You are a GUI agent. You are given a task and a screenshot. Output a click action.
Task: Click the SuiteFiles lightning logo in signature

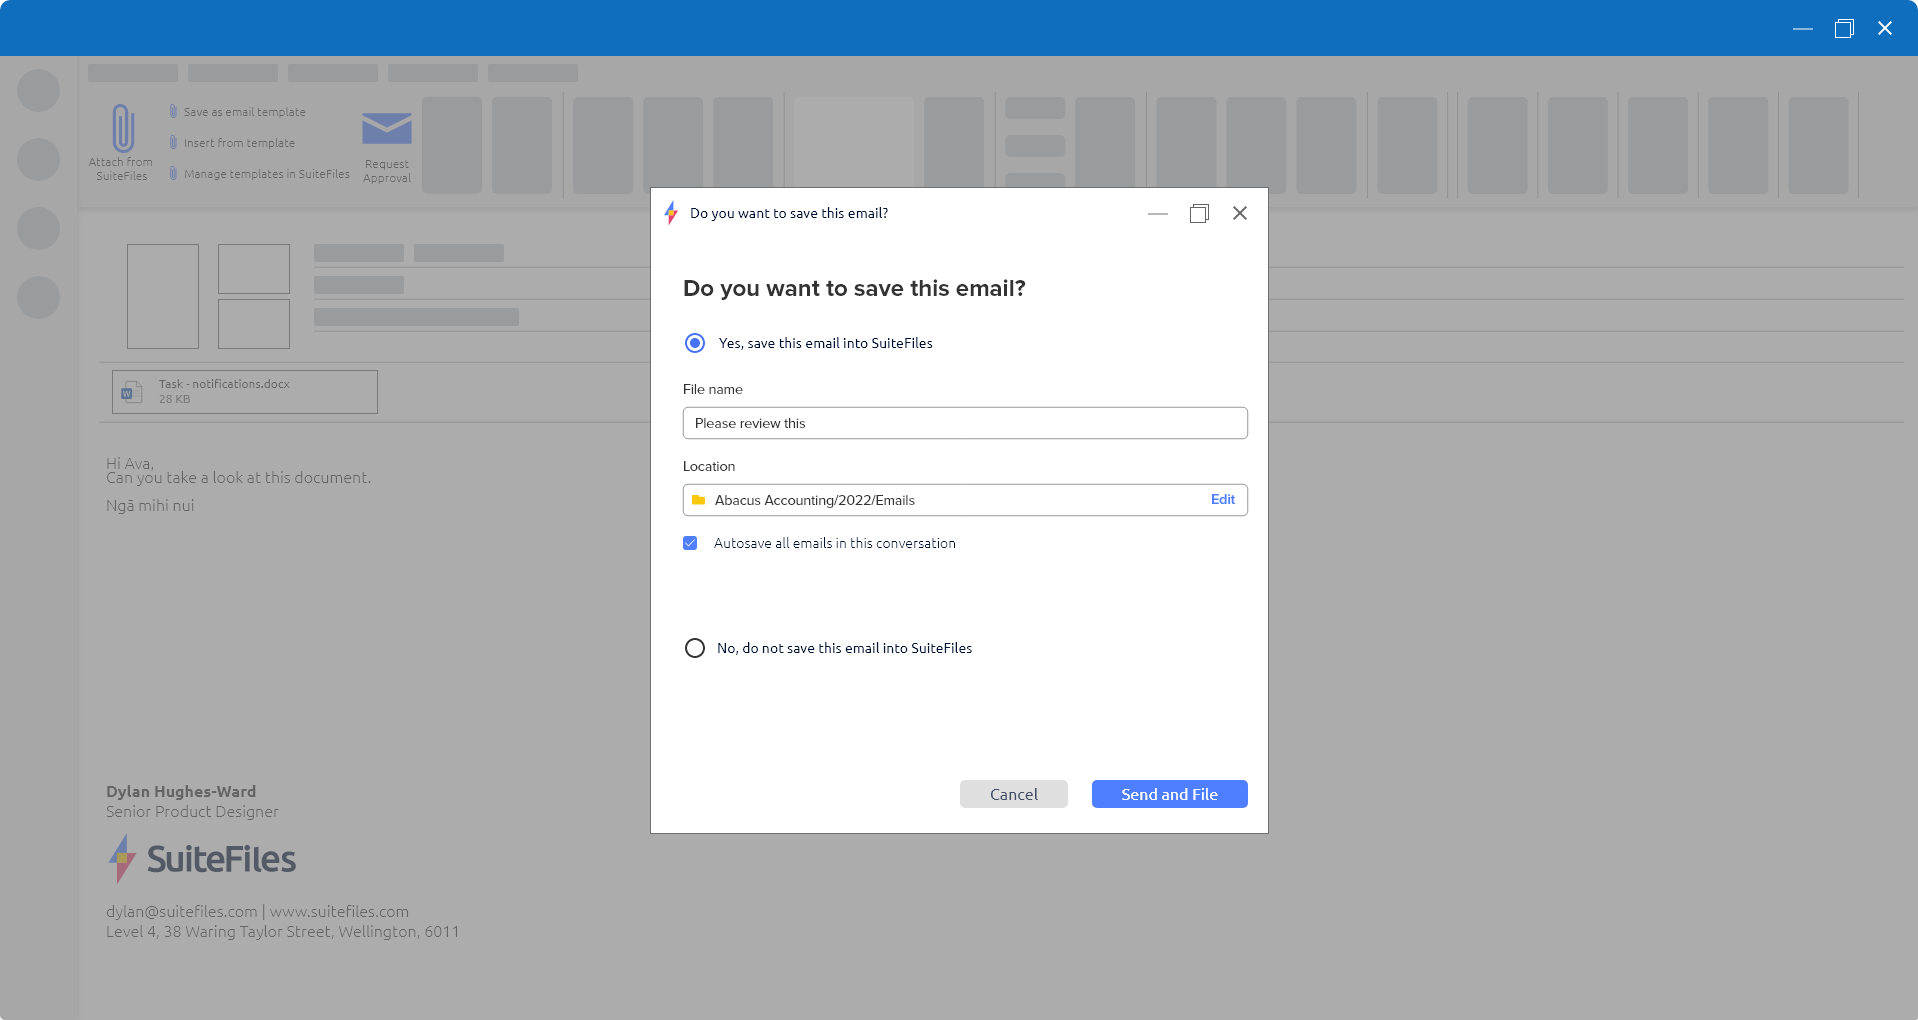click(121, 858)
